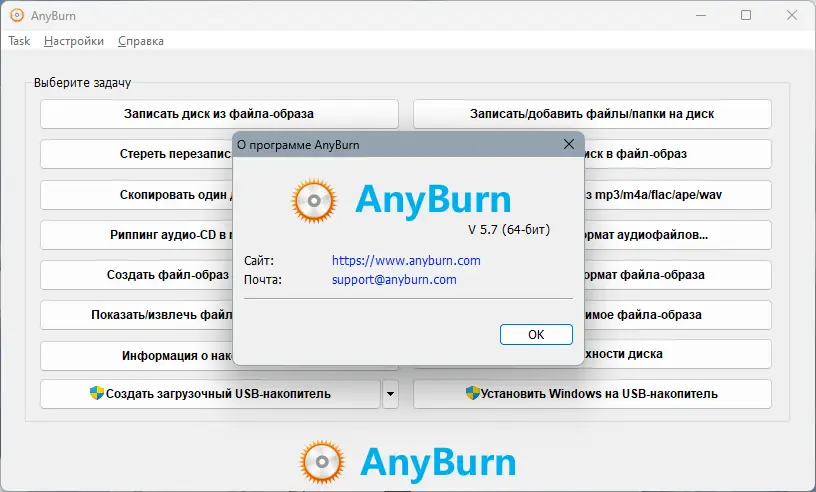Open the Справка menu
This screenshot has height=492, width=816.
141,41
